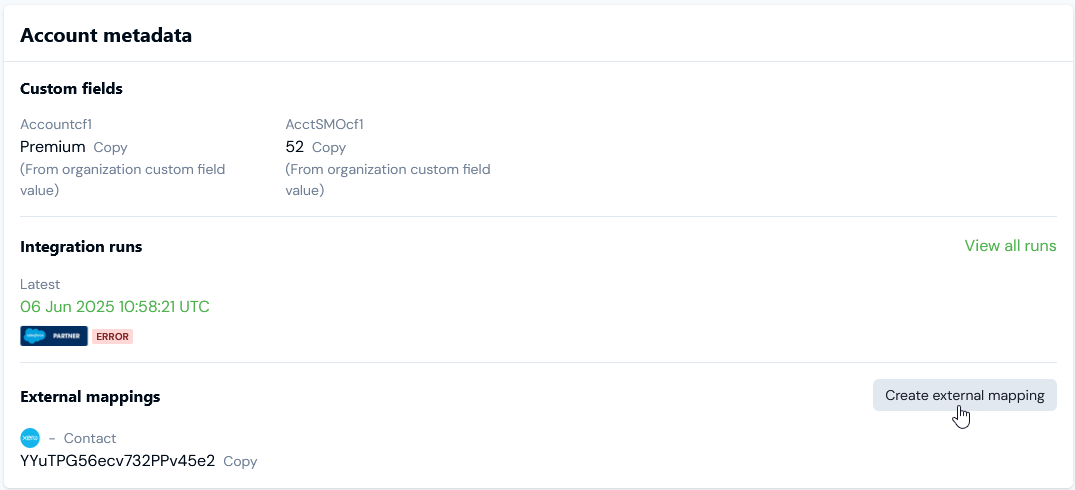Click the Premium field value text
The image size is (1075, 490).
(53, 147)
